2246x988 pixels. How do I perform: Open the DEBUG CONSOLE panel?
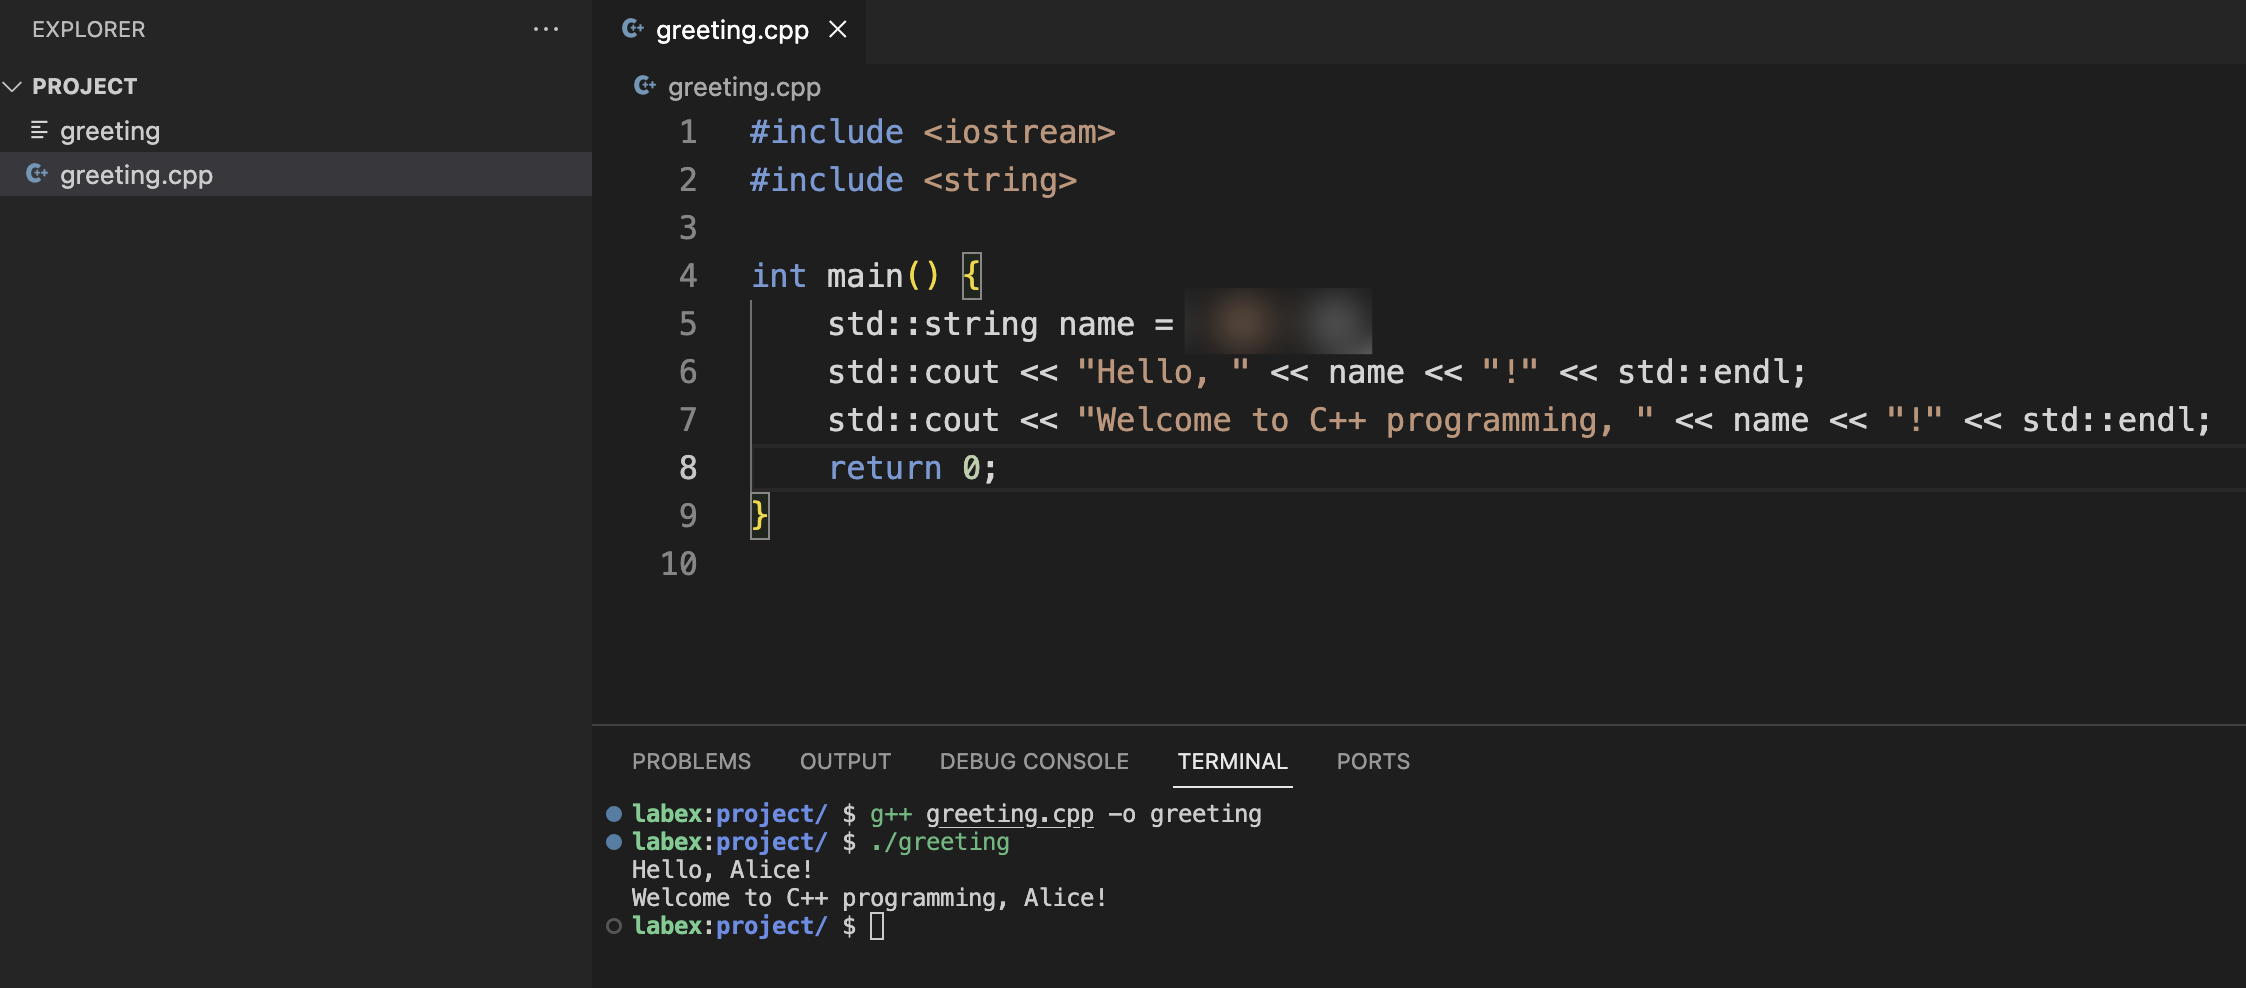point(1034,761)
